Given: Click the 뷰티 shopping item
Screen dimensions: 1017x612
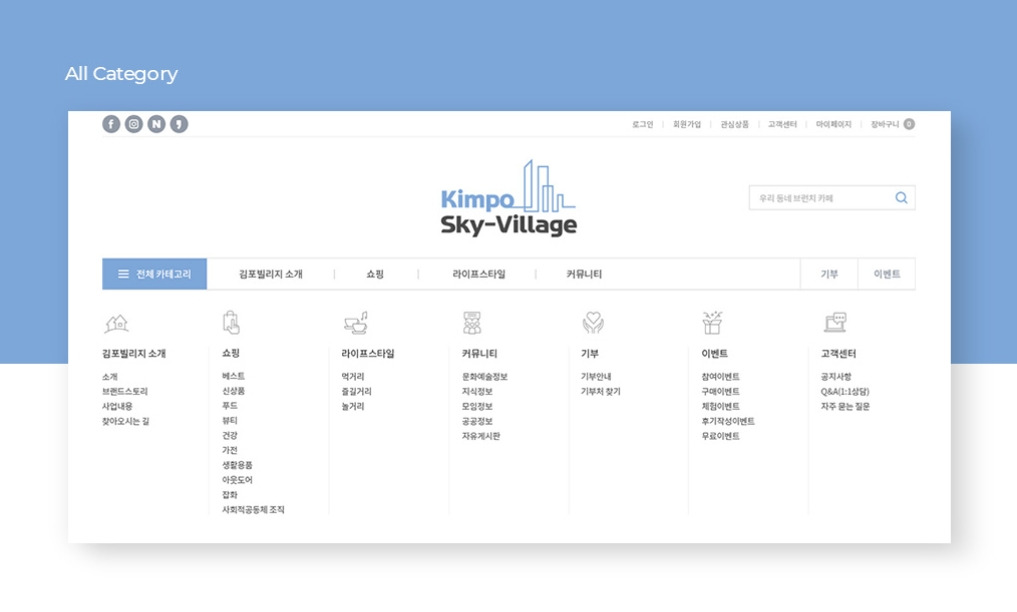Looking at the screenshot, I should coord(230,421).
